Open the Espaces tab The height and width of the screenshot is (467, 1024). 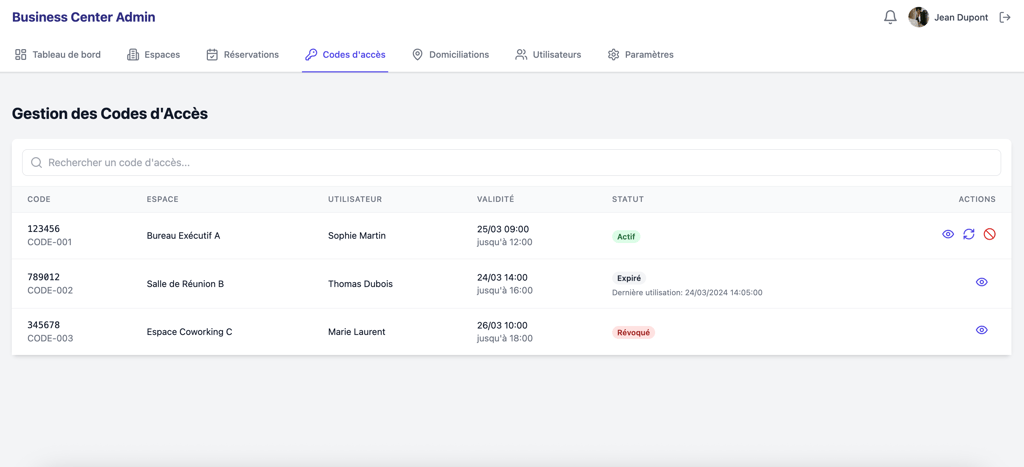click(153, 55)
